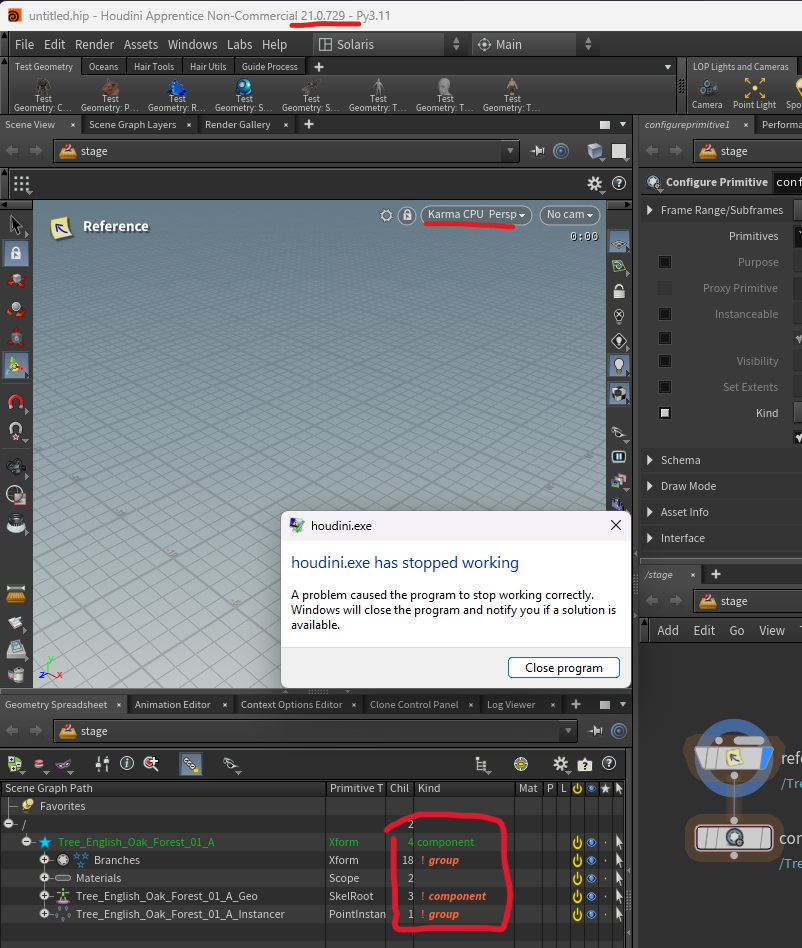Click the Test Geometry Pig Head shelf tool

109,95
